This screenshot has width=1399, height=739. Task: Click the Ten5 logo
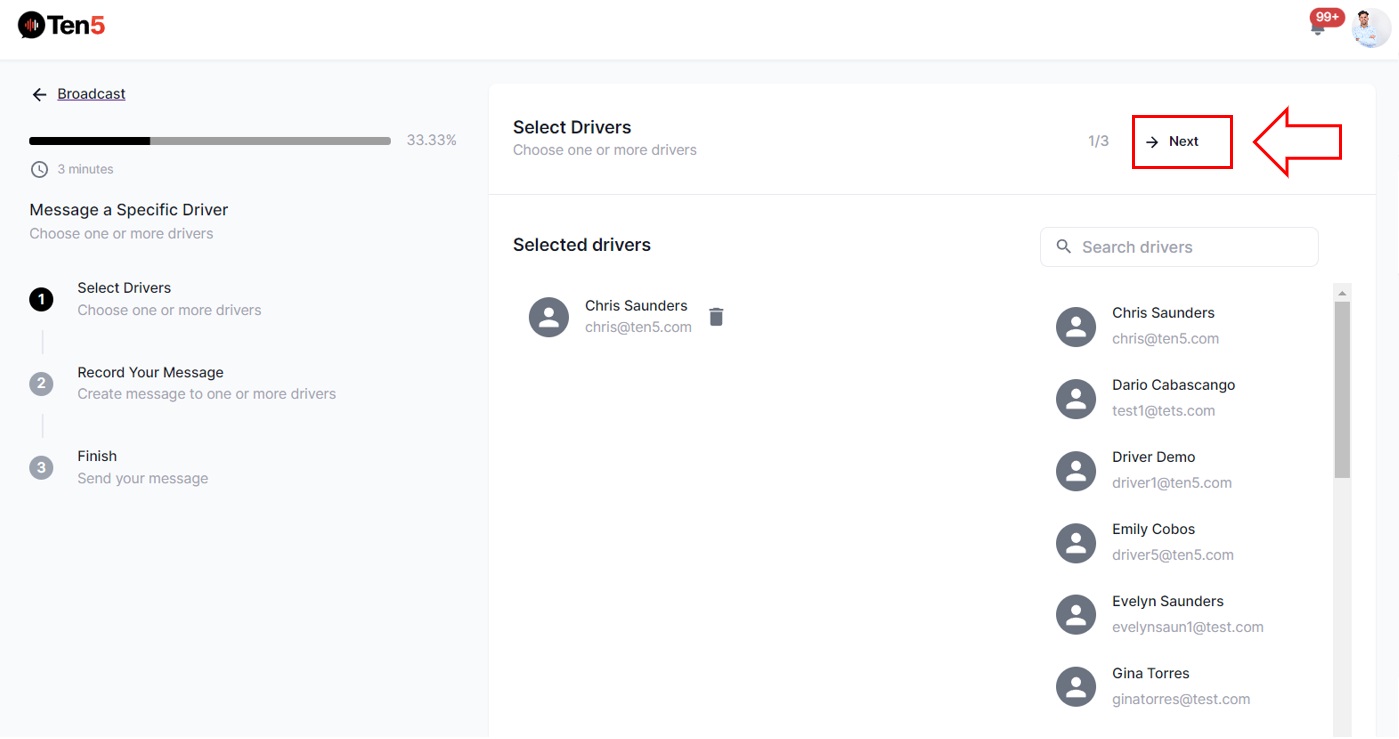[x=62, y=25]
